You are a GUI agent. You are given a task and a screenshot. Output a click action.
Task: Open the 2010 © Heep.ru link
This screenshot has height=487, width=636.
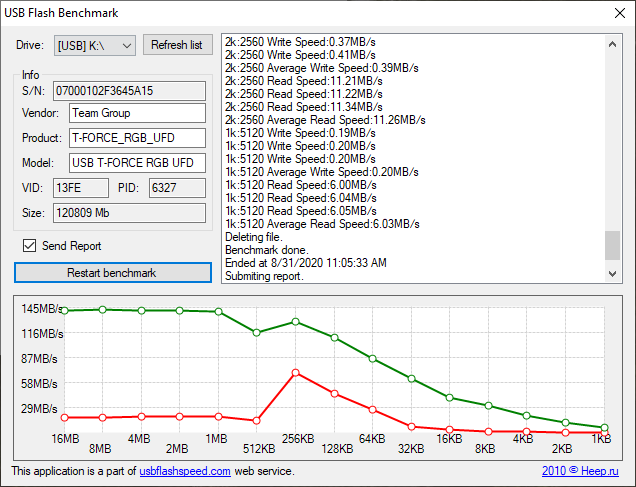coord(580,471)
